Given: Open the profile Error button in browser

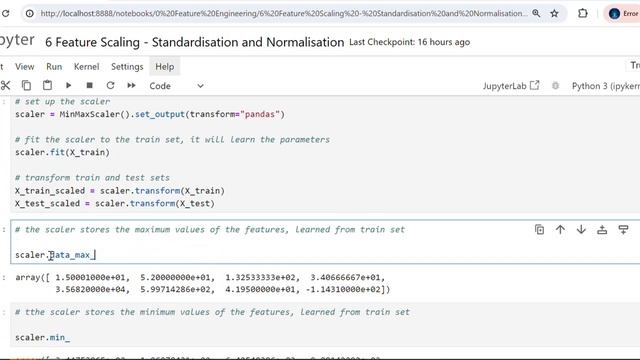Looking at the screenshot, I should (x=623, y=13).
